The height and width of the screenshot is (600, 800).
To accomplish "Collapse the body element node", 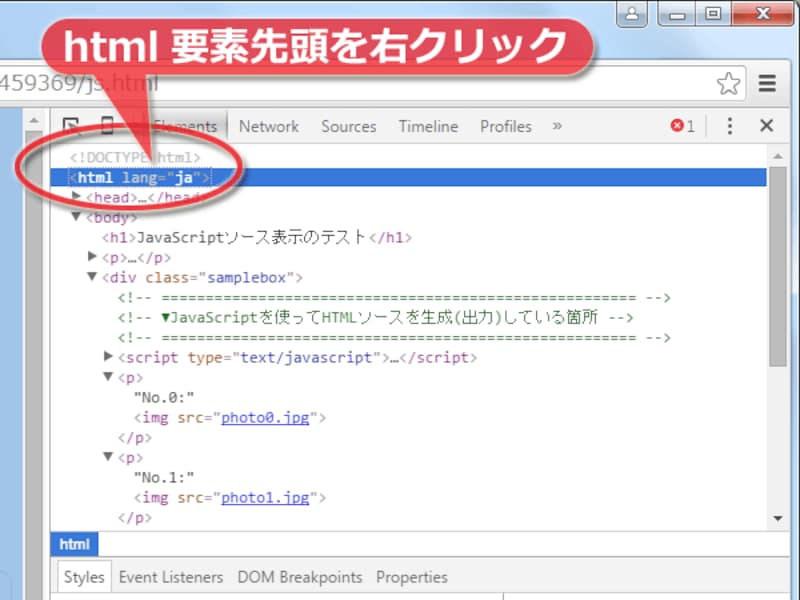I will [79, 217].
